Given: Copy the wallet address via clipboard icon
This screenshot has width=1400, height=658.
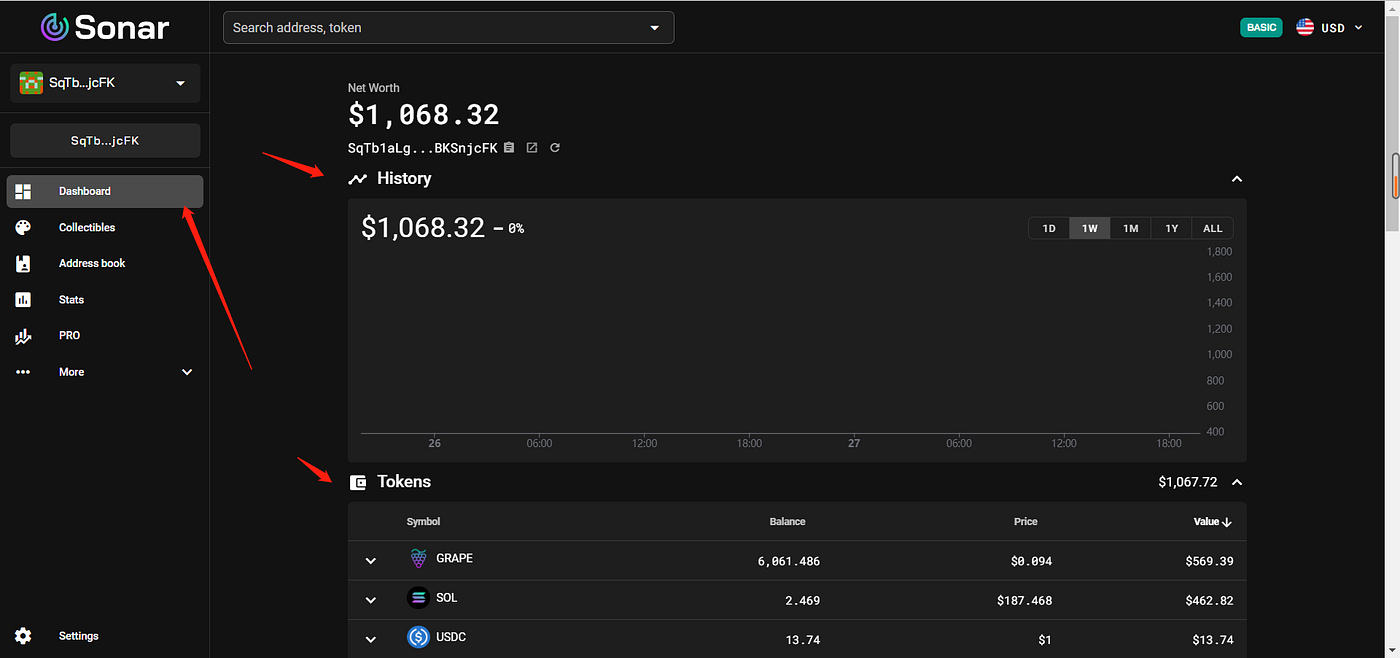Looking at the screenshot, I should click(509, 148).
